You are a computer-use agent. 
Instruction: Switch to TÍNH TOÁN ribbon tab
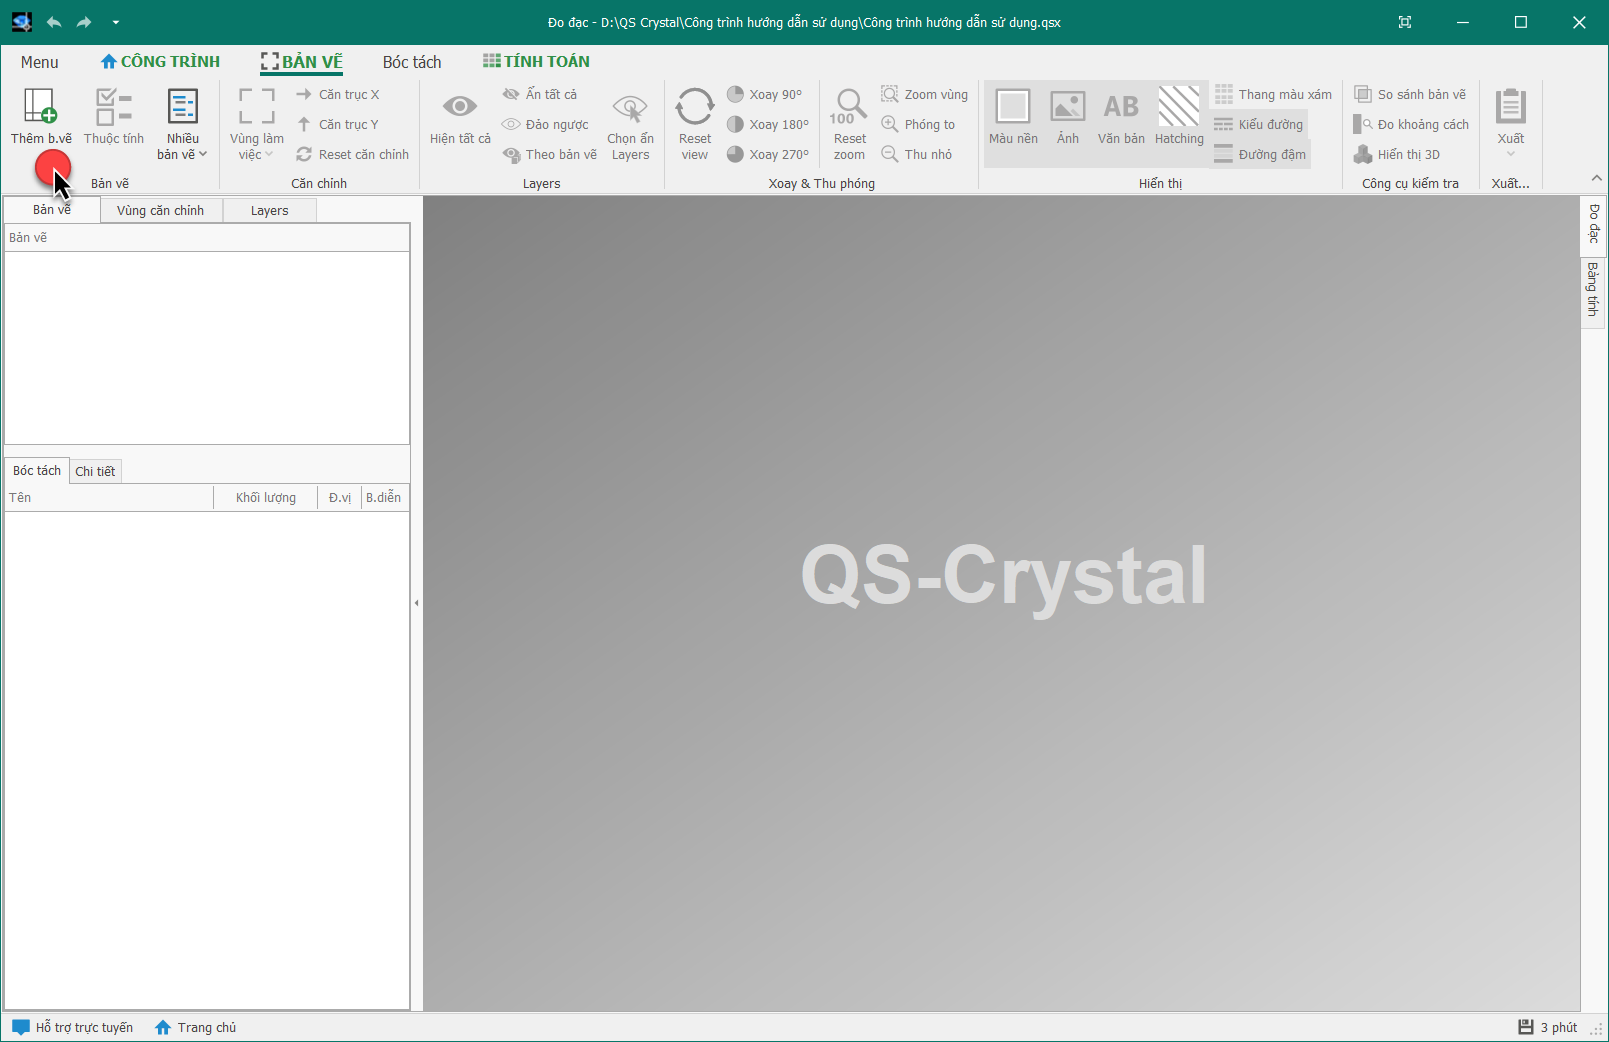pyautogui.click(x=536, y=62)
